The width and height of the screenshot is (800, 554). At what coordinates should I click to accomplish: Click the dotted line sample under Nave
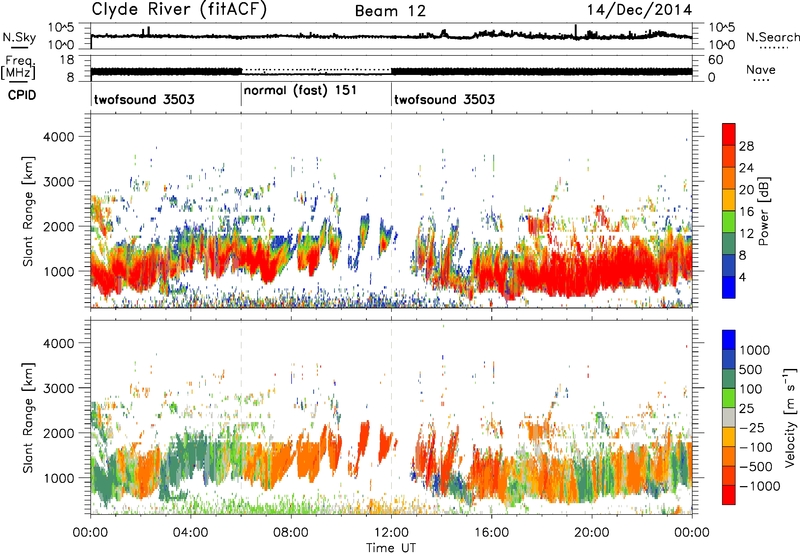point(761,80)
